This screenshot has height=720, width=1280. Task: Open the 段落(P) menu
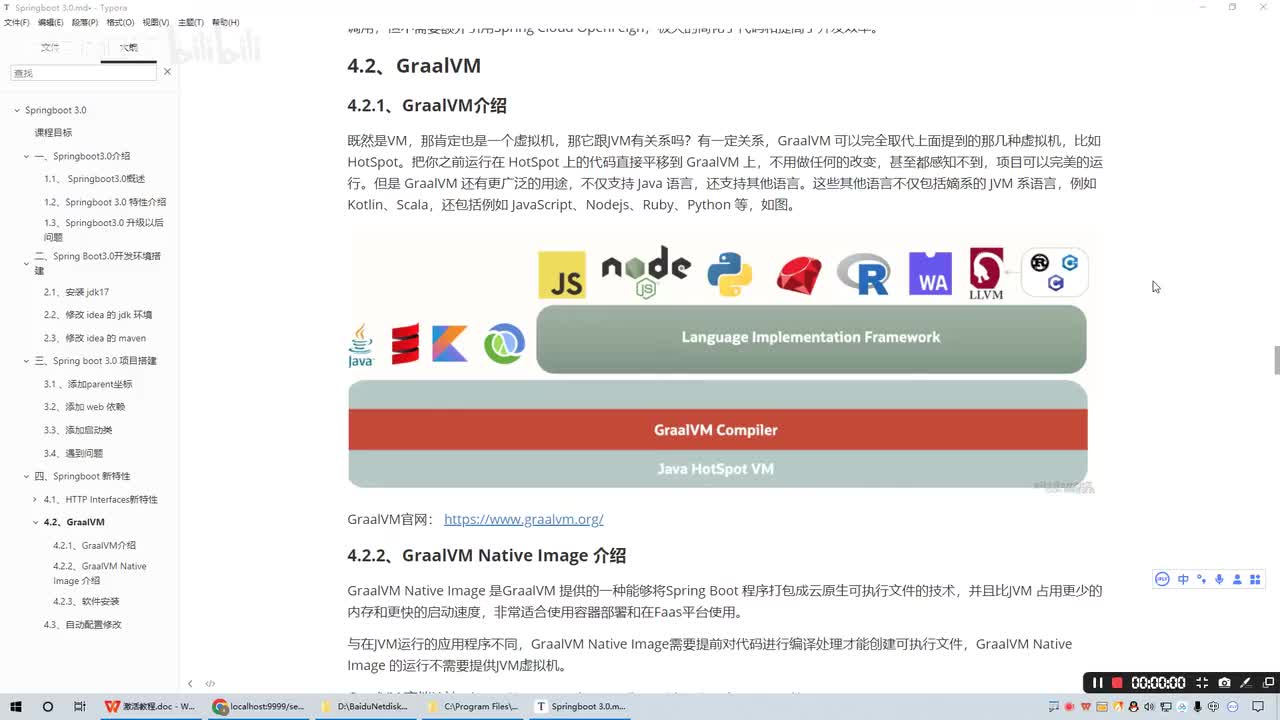(85, 22)
